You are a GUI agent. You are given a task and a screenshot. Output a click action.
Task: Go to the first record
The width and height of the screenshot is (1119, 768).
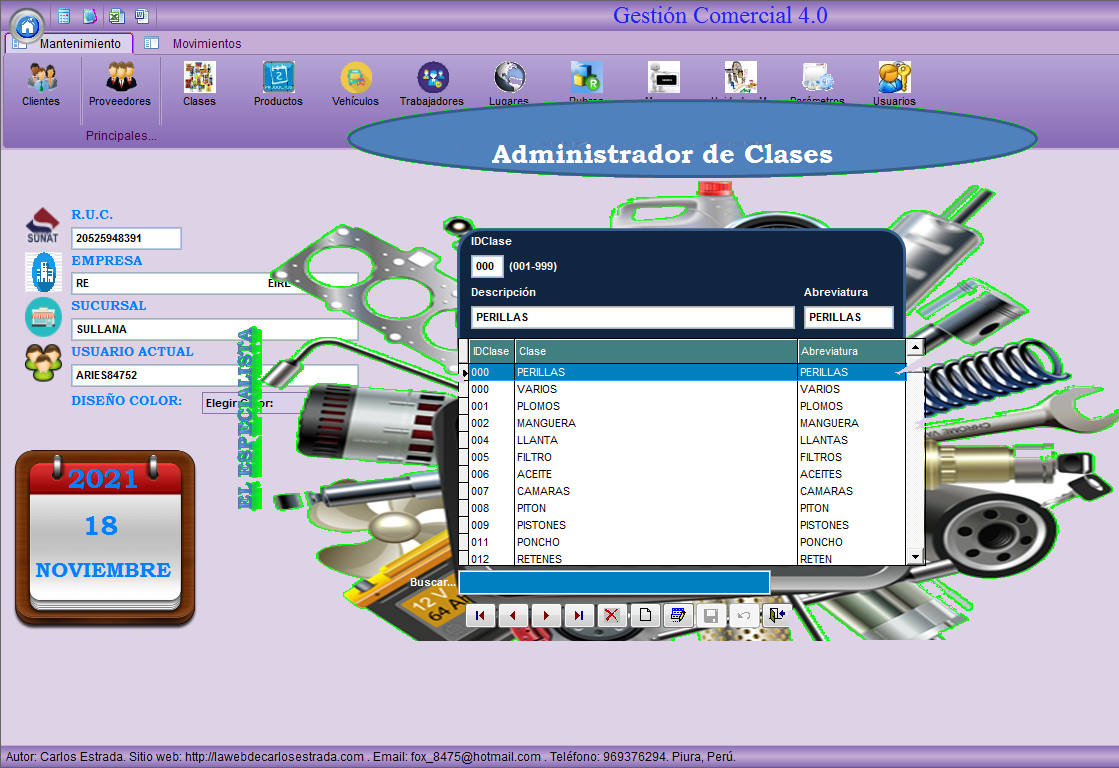pyautogui.click(x=480, y=616)
